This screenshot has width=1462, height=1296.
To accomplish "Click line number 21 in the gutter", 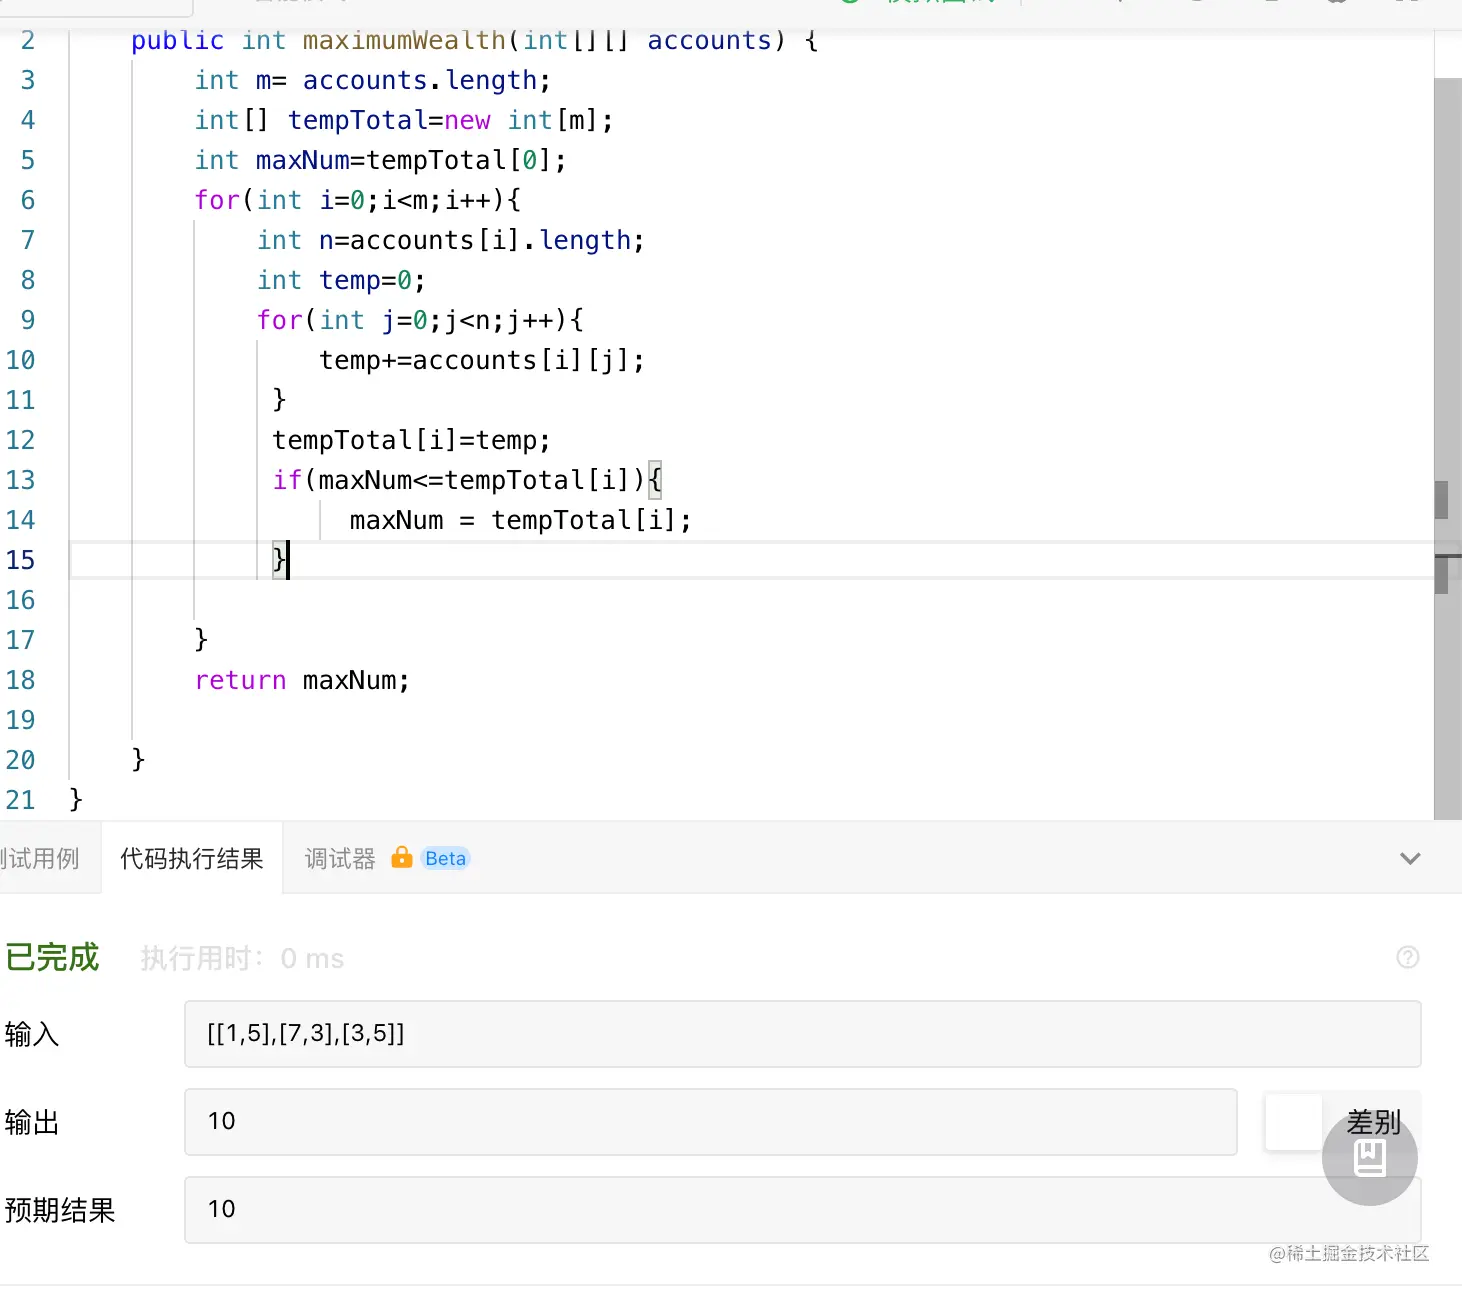I will pyautogui.click(x=20, y=800).
